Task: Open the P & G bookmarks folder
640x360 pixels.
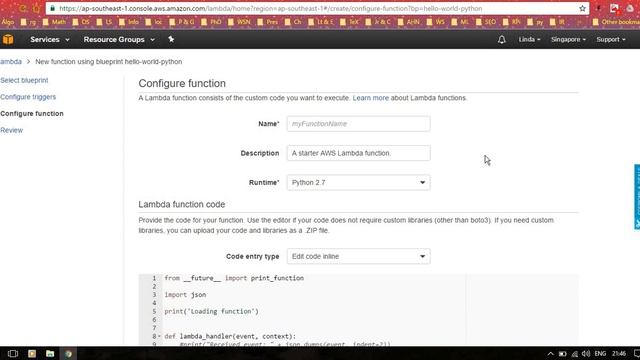Action: tap(182, 22)
